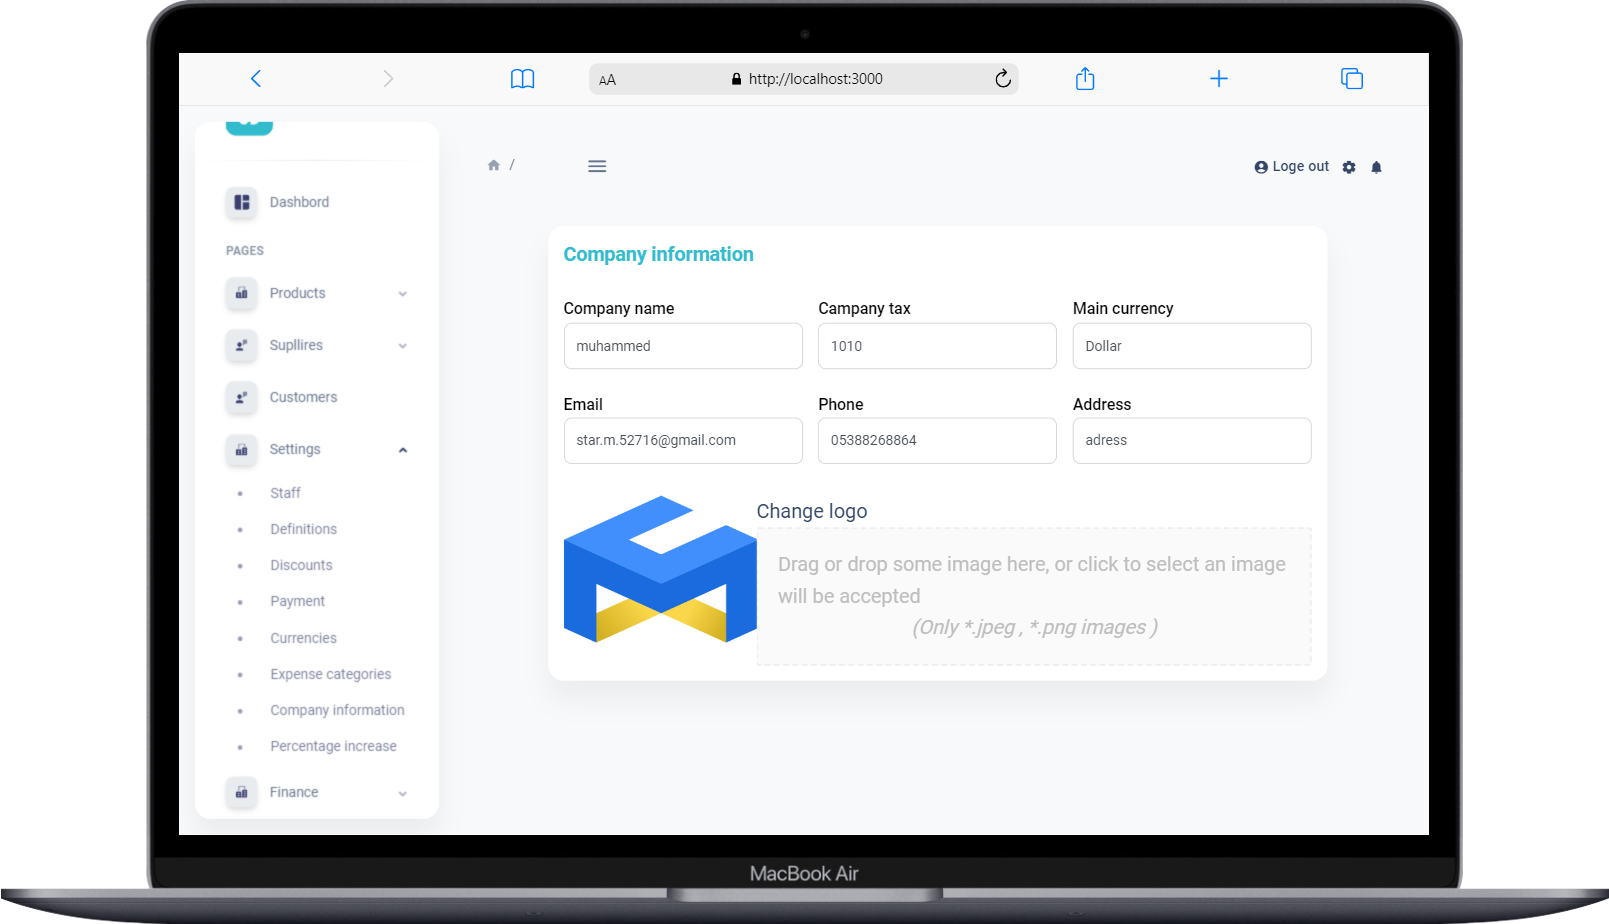
Task: Reload the page in Safari
Action: [1003, 78]
